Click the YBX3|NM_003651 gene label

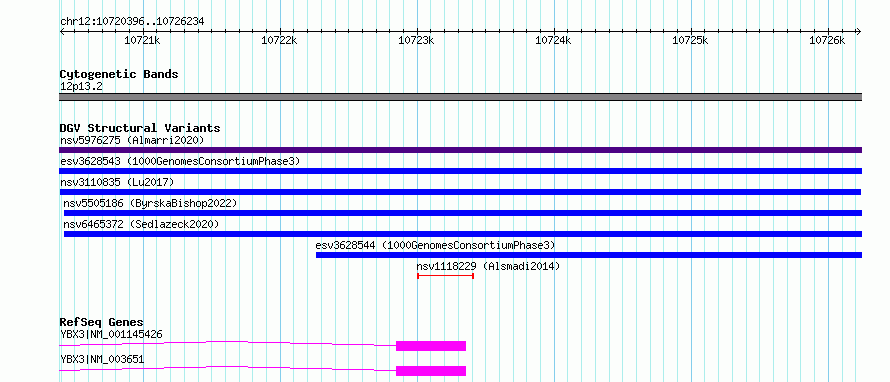tap(102, 359)
